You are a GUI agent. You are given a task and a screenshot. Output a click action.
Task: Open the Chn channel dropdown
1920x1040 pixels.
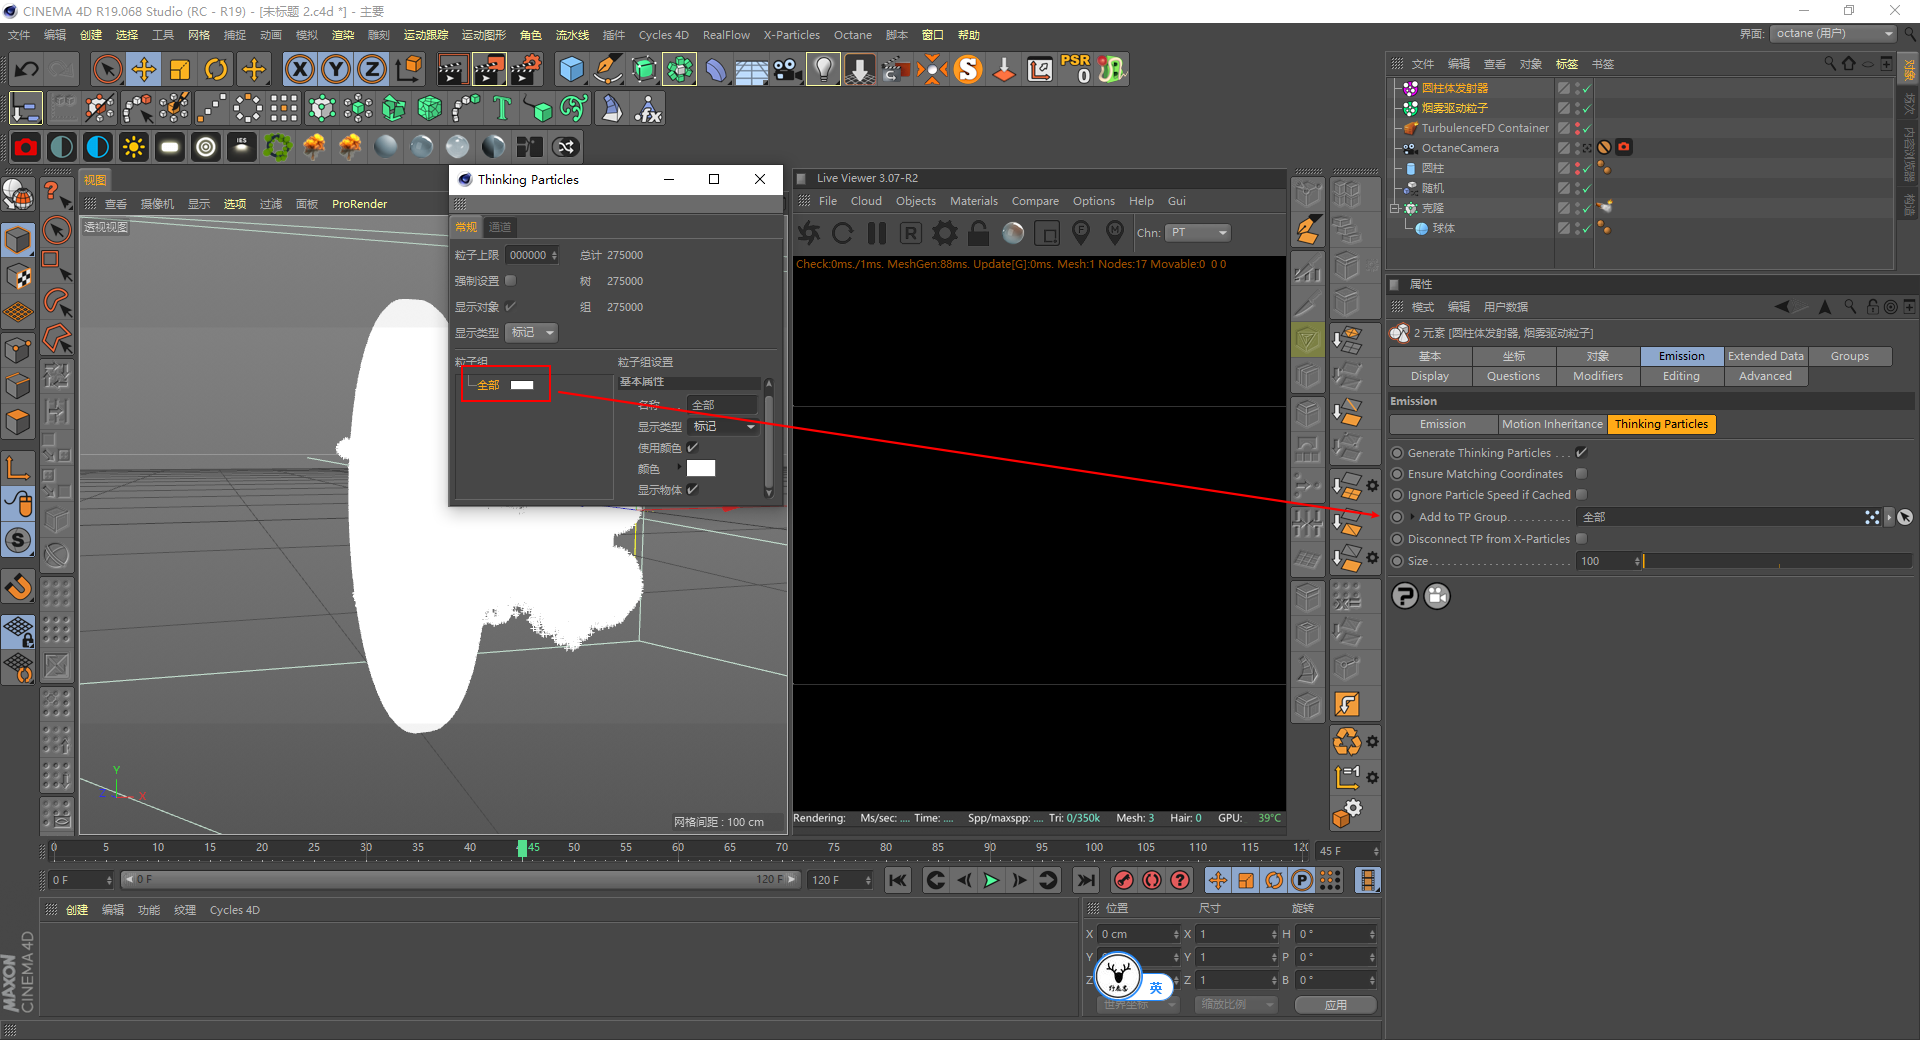click(1198, 233)
